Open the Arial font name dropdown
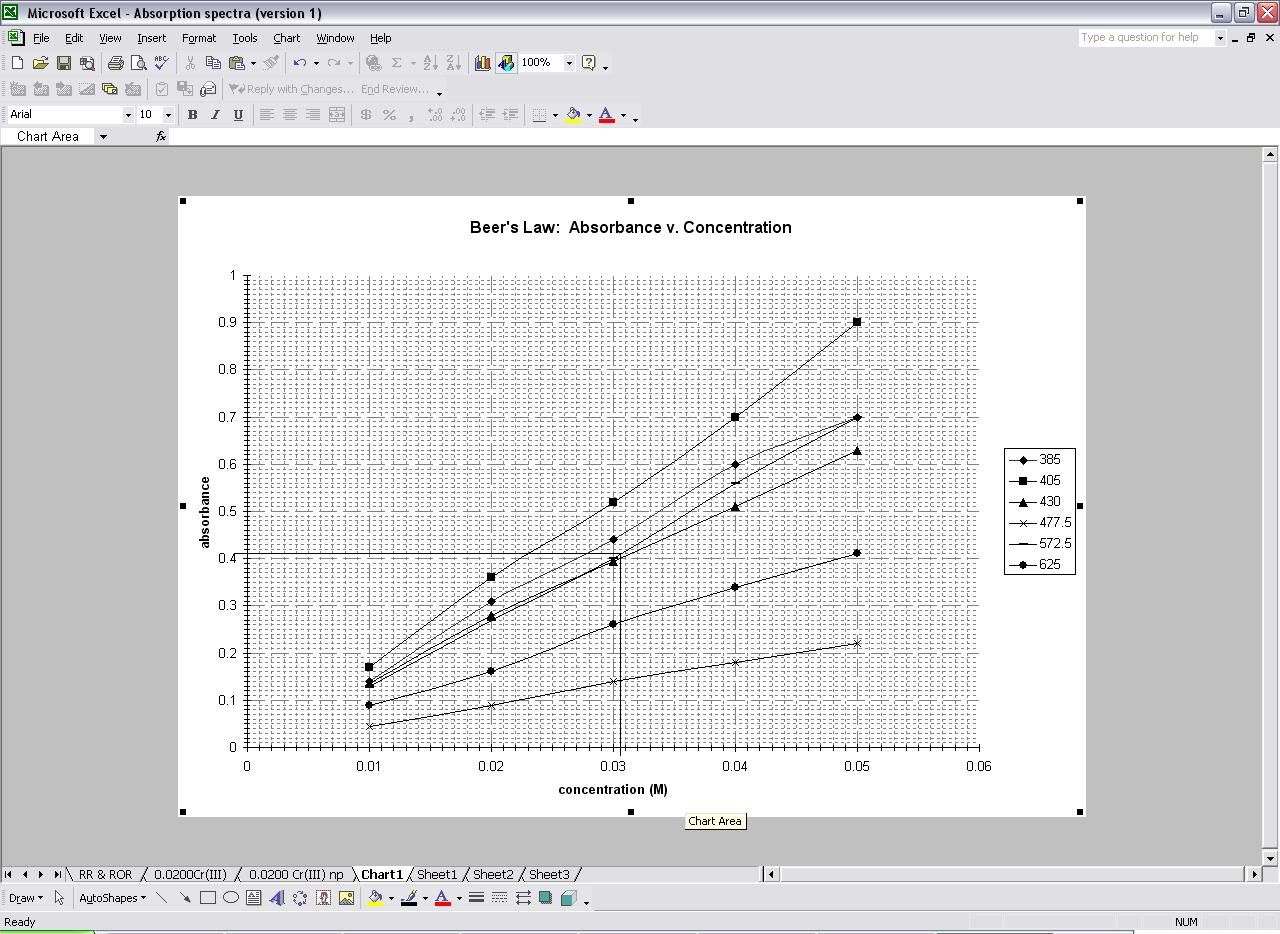Image resolution: width=1280 pixels, height=934 pixels. coord(128,115)
